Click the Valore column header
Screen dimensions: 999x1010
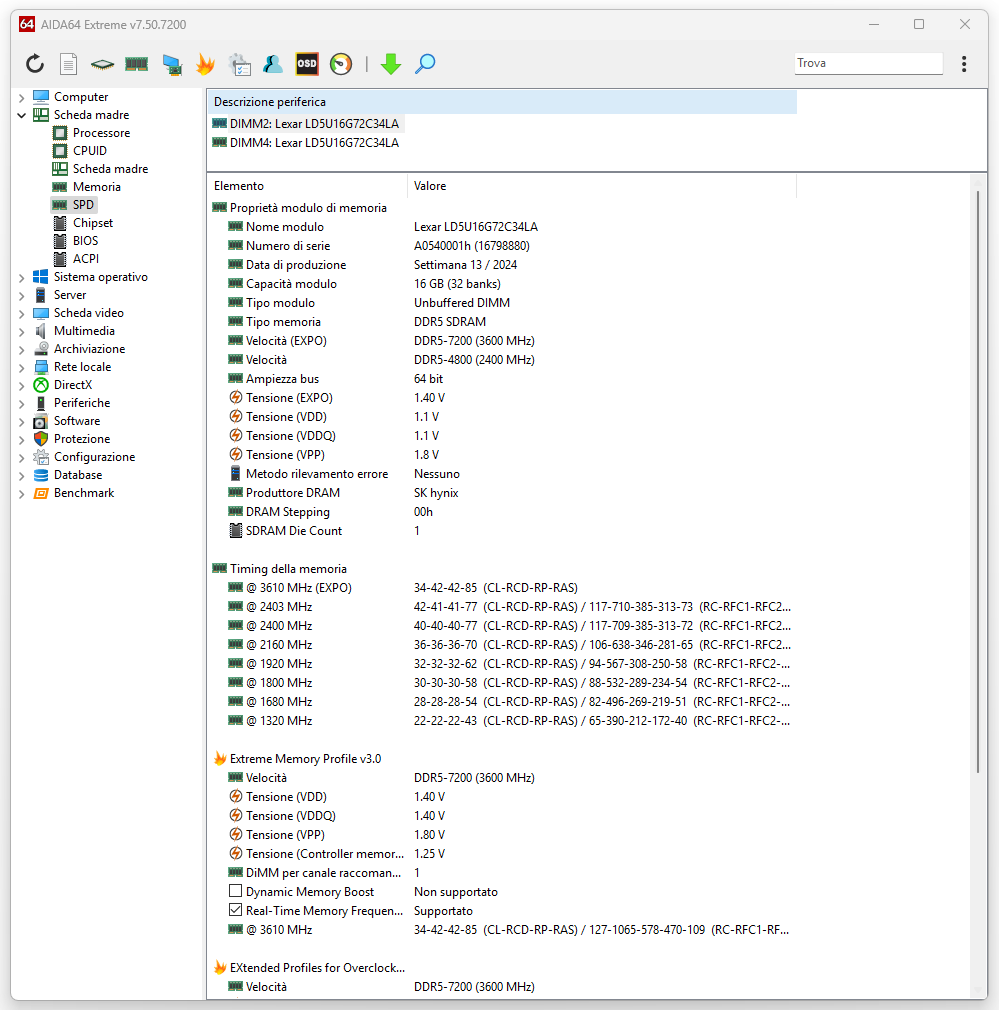[x=602, y=186]
